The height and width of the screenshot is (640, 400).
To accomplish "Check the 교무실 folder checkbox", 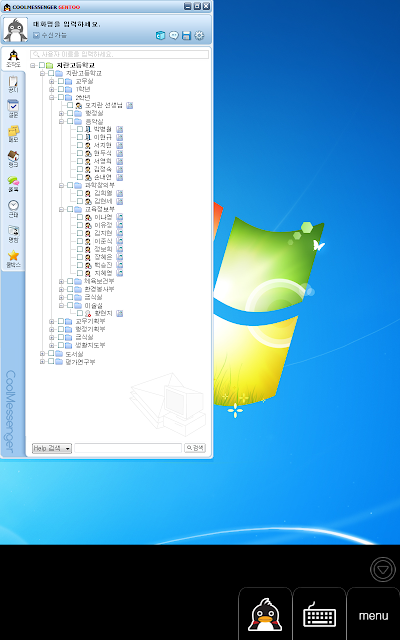I will (60, 81).
